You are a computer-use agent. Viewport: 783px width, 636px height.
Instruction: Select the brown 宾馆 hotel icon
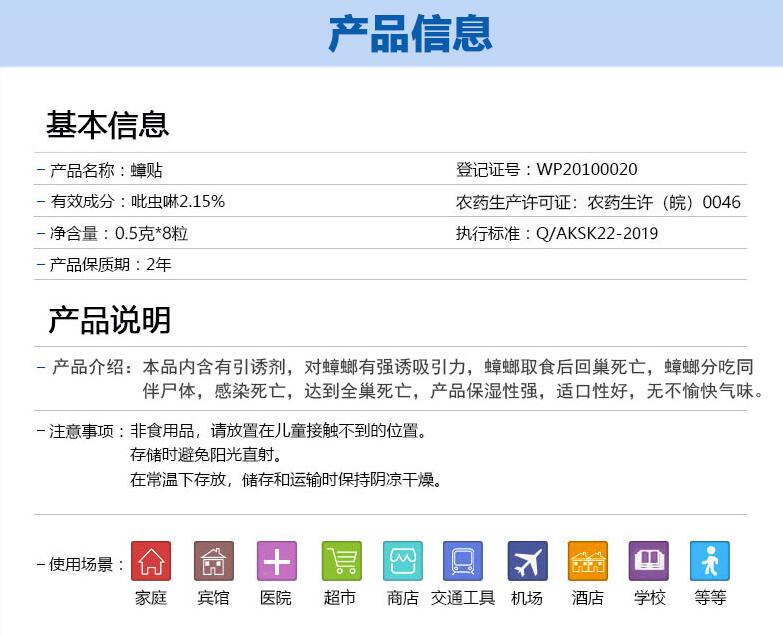tap(213, 561)
